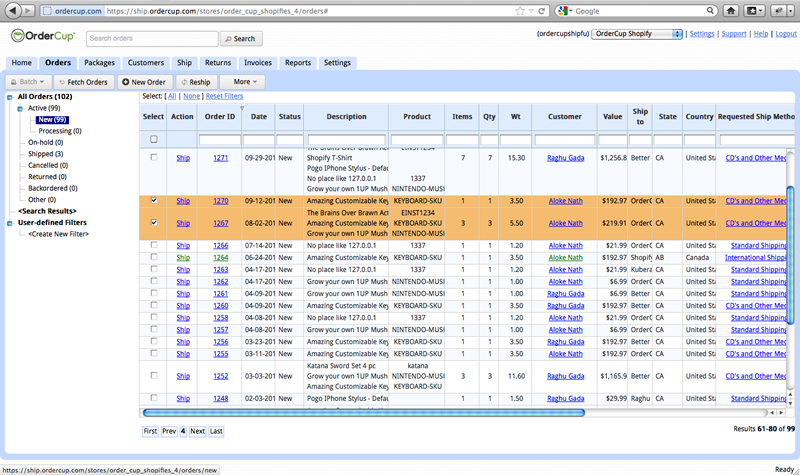Screen dimensions: 800x475
Task: Click the horizontal table scrollbar
Action: pyautogui.click(x=364, y=412)
